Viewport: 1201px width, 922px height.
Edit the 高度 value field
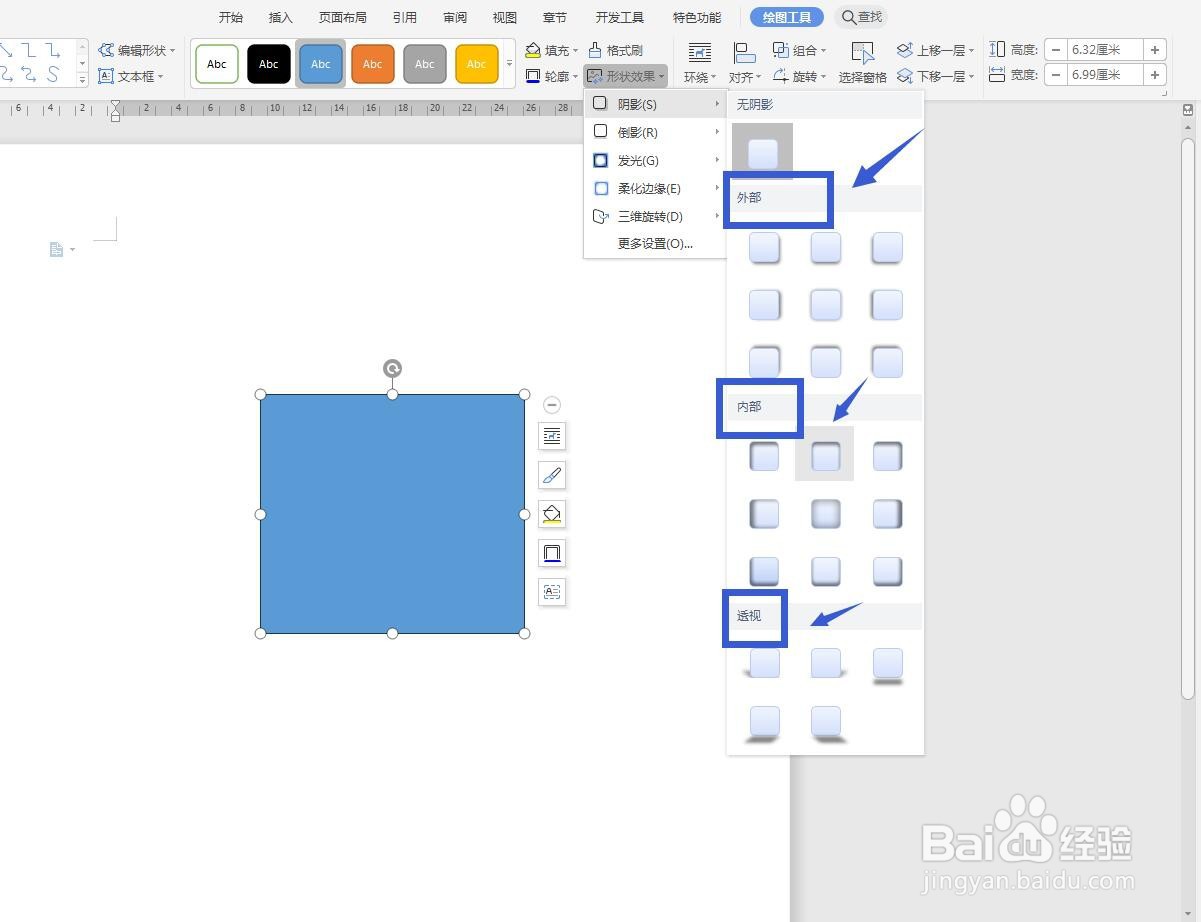(1105, 50)
